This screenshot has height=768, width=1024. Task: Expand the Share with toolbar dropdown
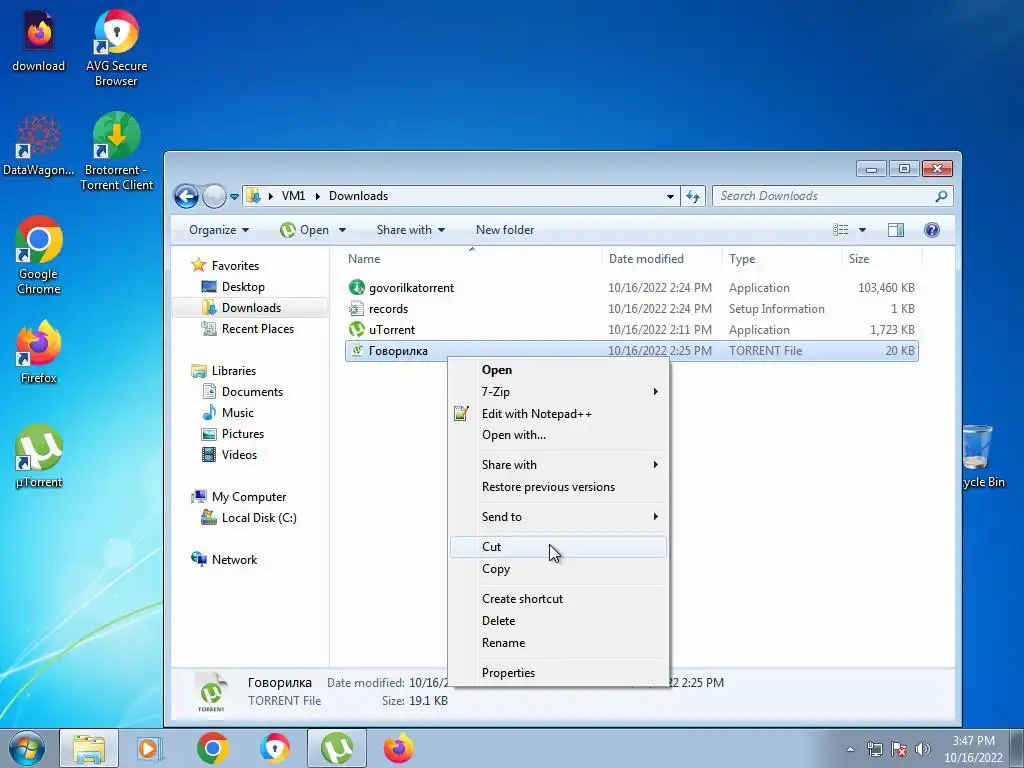click(411, 230)
